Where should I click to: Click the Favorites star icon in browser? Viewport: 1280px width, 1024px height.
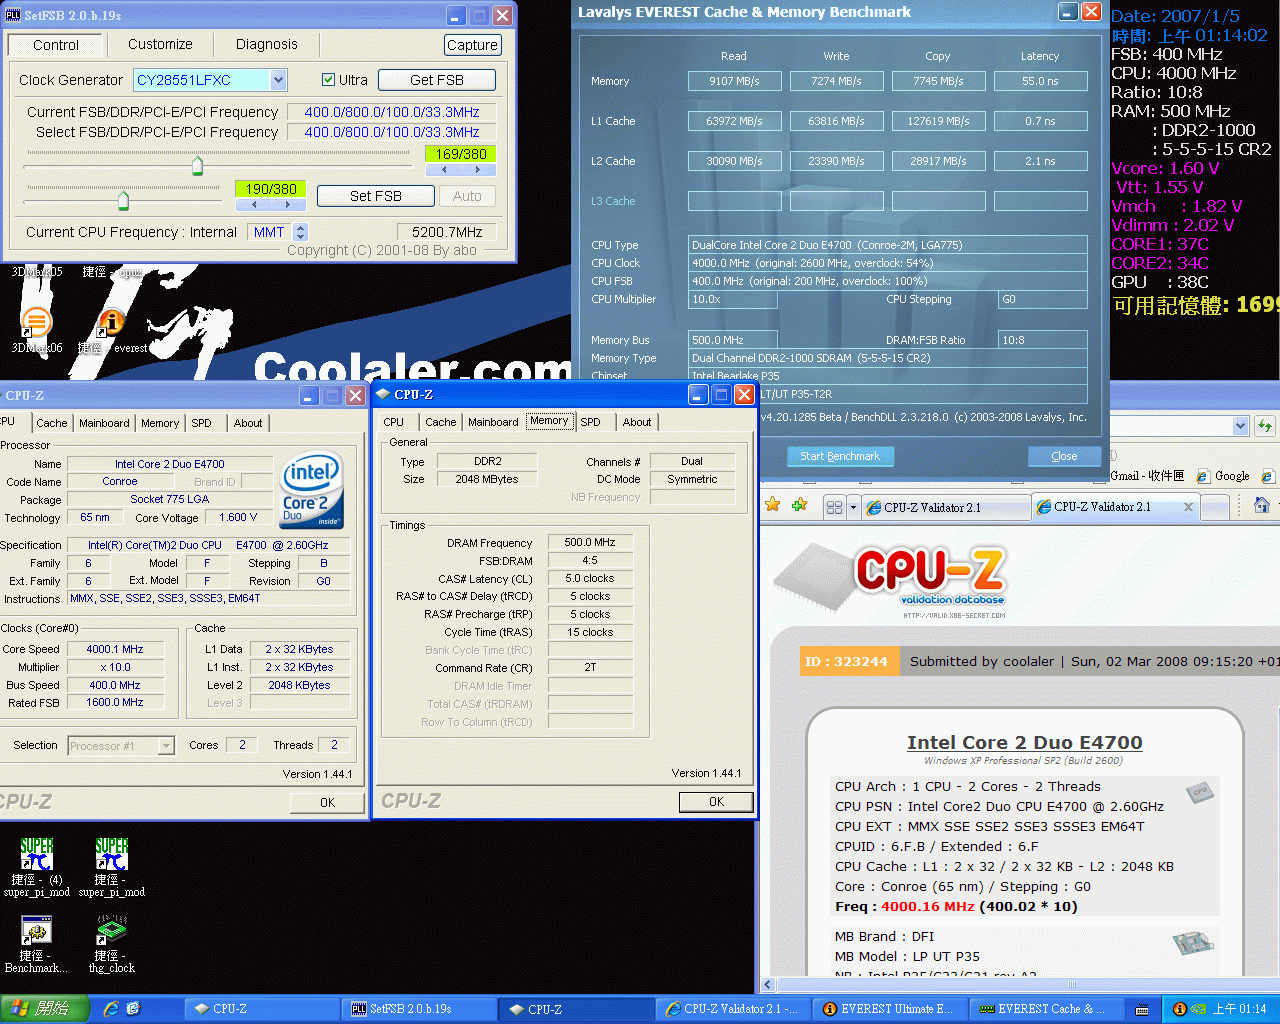772,505
